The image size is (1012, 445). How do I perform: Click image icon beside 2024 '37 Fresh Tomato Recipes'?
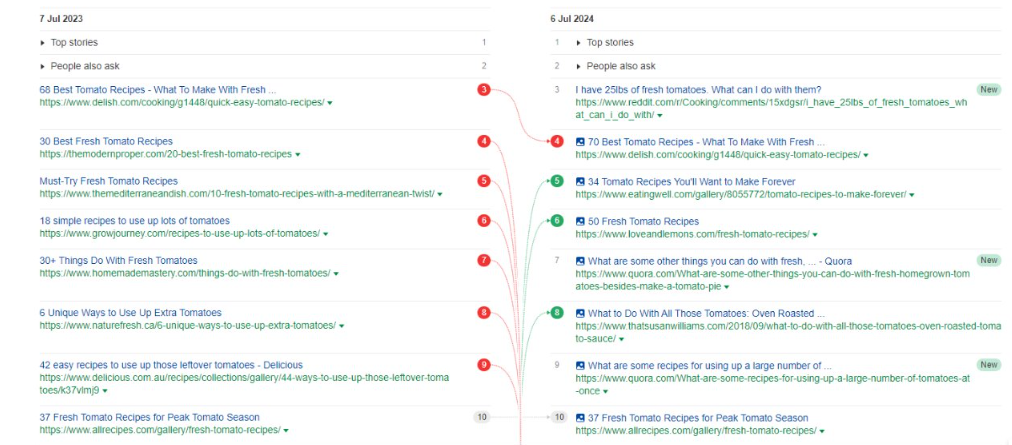580,418
